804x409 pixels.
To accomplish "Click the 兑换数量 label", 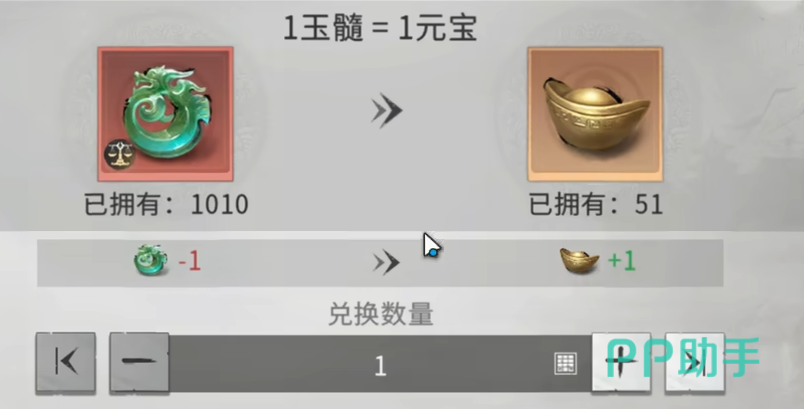I will (x=380, y=314).
